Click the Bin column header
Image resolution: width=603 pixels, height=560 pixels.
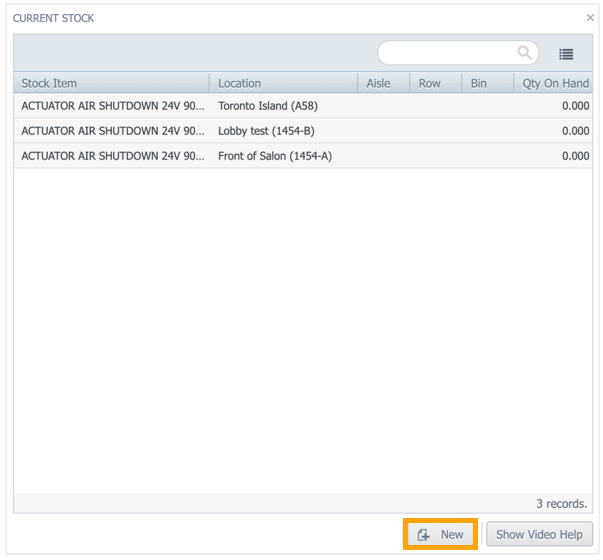point(488,83)
